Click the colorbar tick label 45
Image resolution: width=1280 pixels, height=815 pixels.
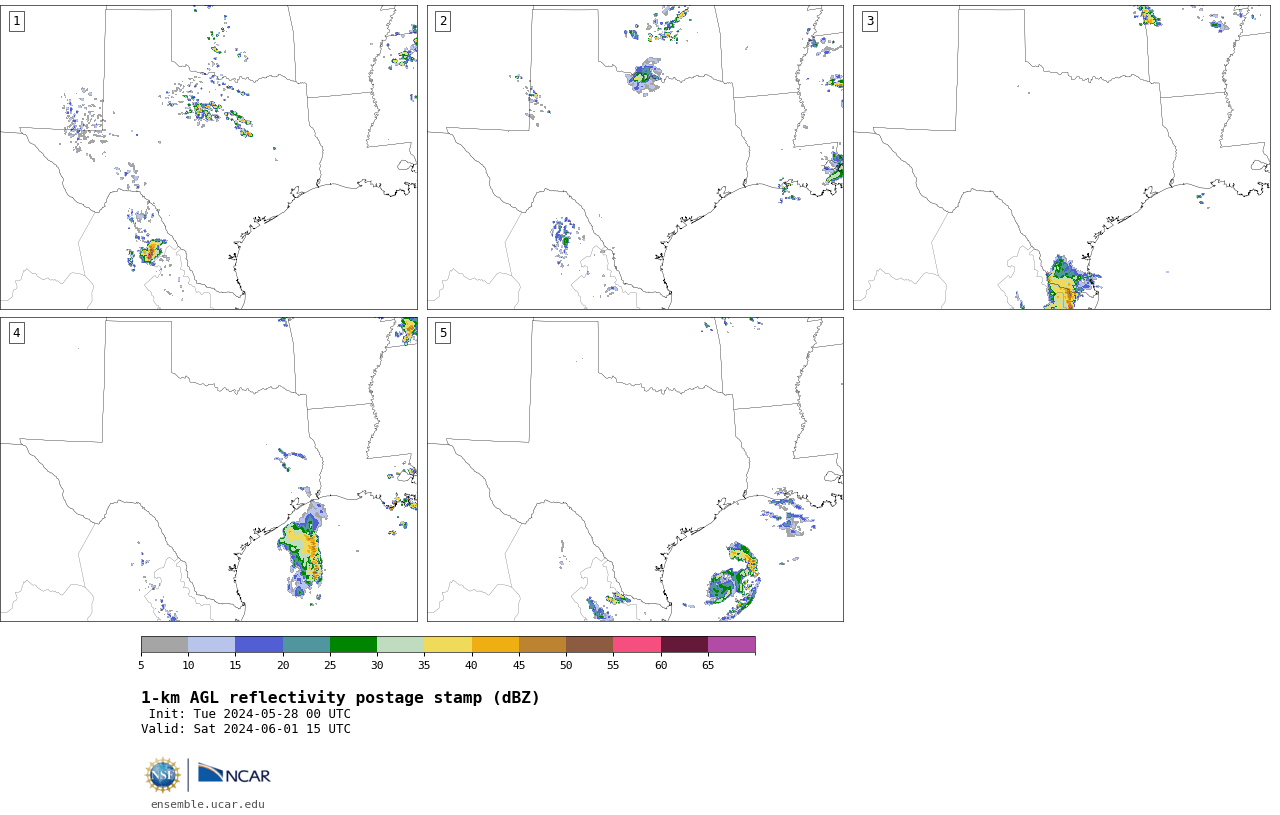519,665
